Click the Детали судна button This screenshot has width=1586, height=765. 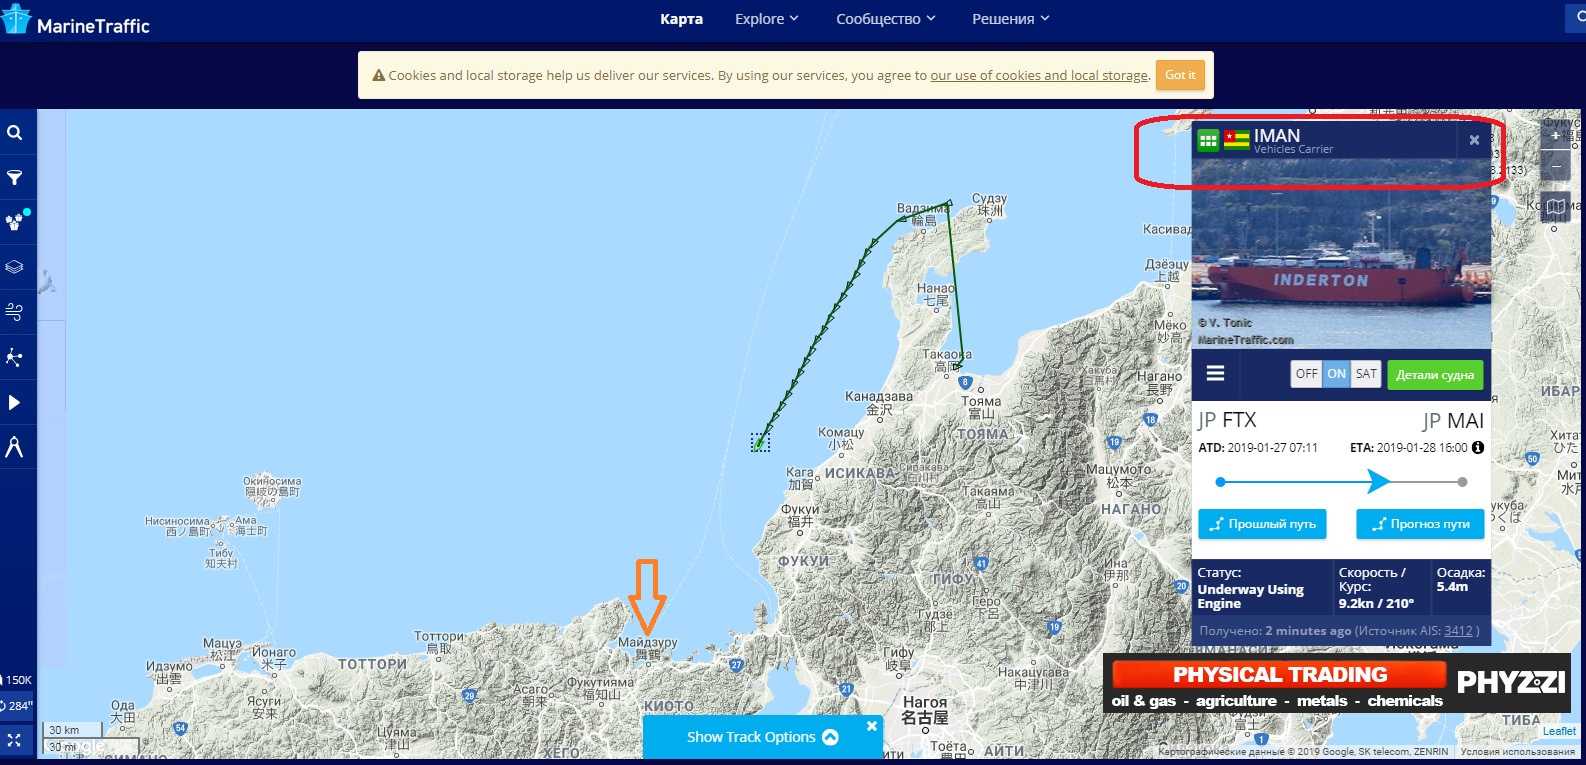1435,375
